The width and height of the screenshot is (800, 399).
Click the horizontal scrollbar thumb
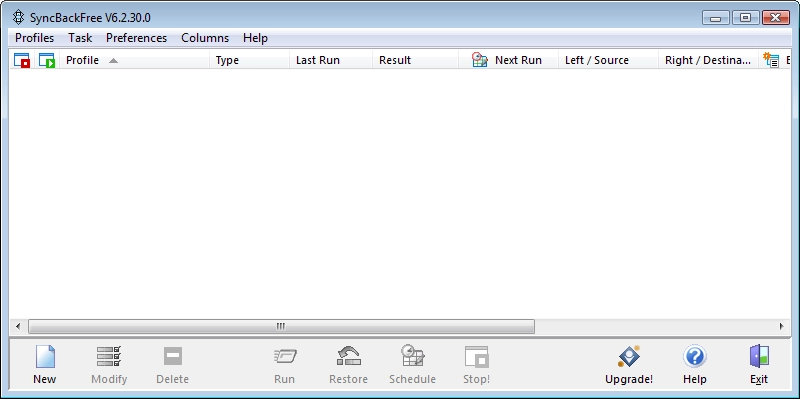tap(281, 327)
